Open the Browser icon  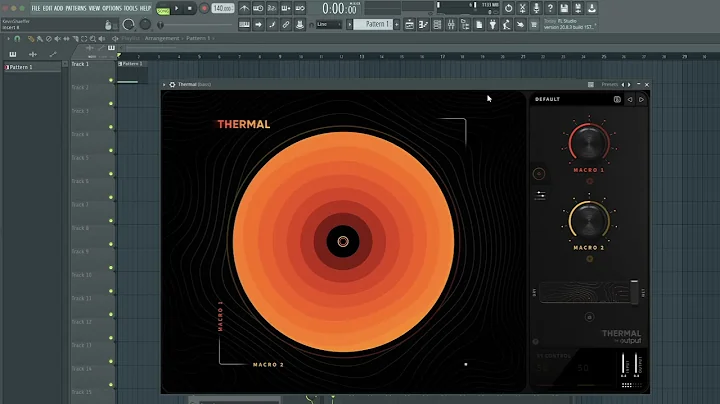tap(465, 25)
